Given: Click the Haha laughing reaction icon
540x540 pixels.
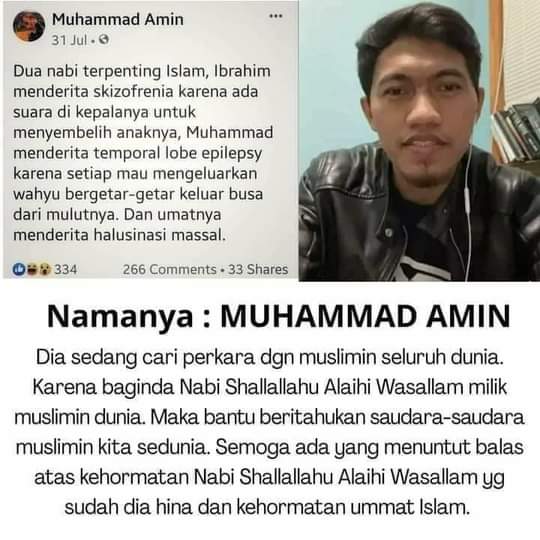Looking at the screenshot, I should tap(32, 269).
